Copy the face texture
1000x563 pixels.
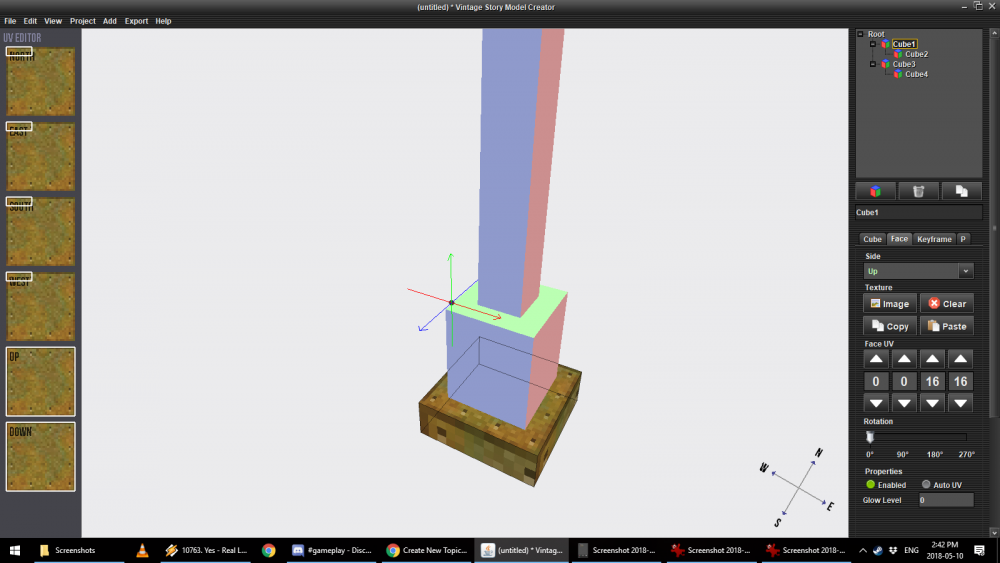pos(889,326)
